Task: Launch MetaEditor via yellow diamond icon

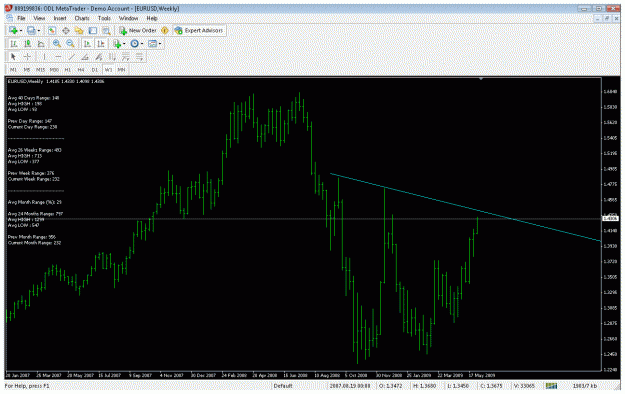Action: pyautogui.click(x=165, y=31)
